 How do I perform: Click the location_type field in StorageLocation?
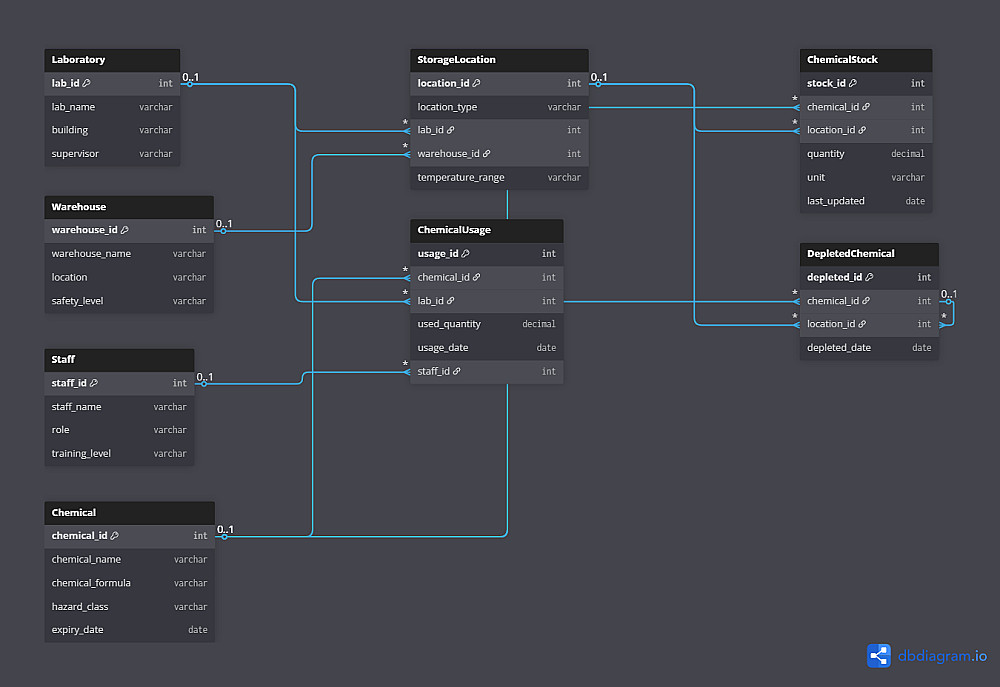[499, 107]
